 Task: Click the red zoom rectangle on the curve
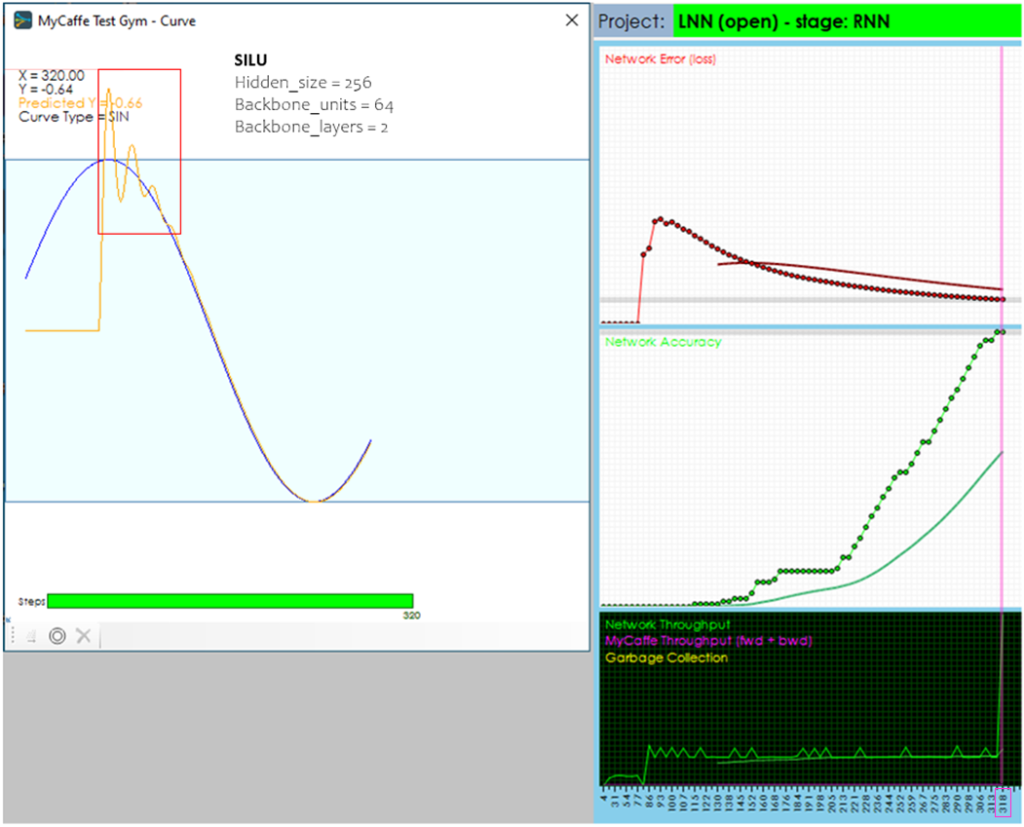point(139,152)
